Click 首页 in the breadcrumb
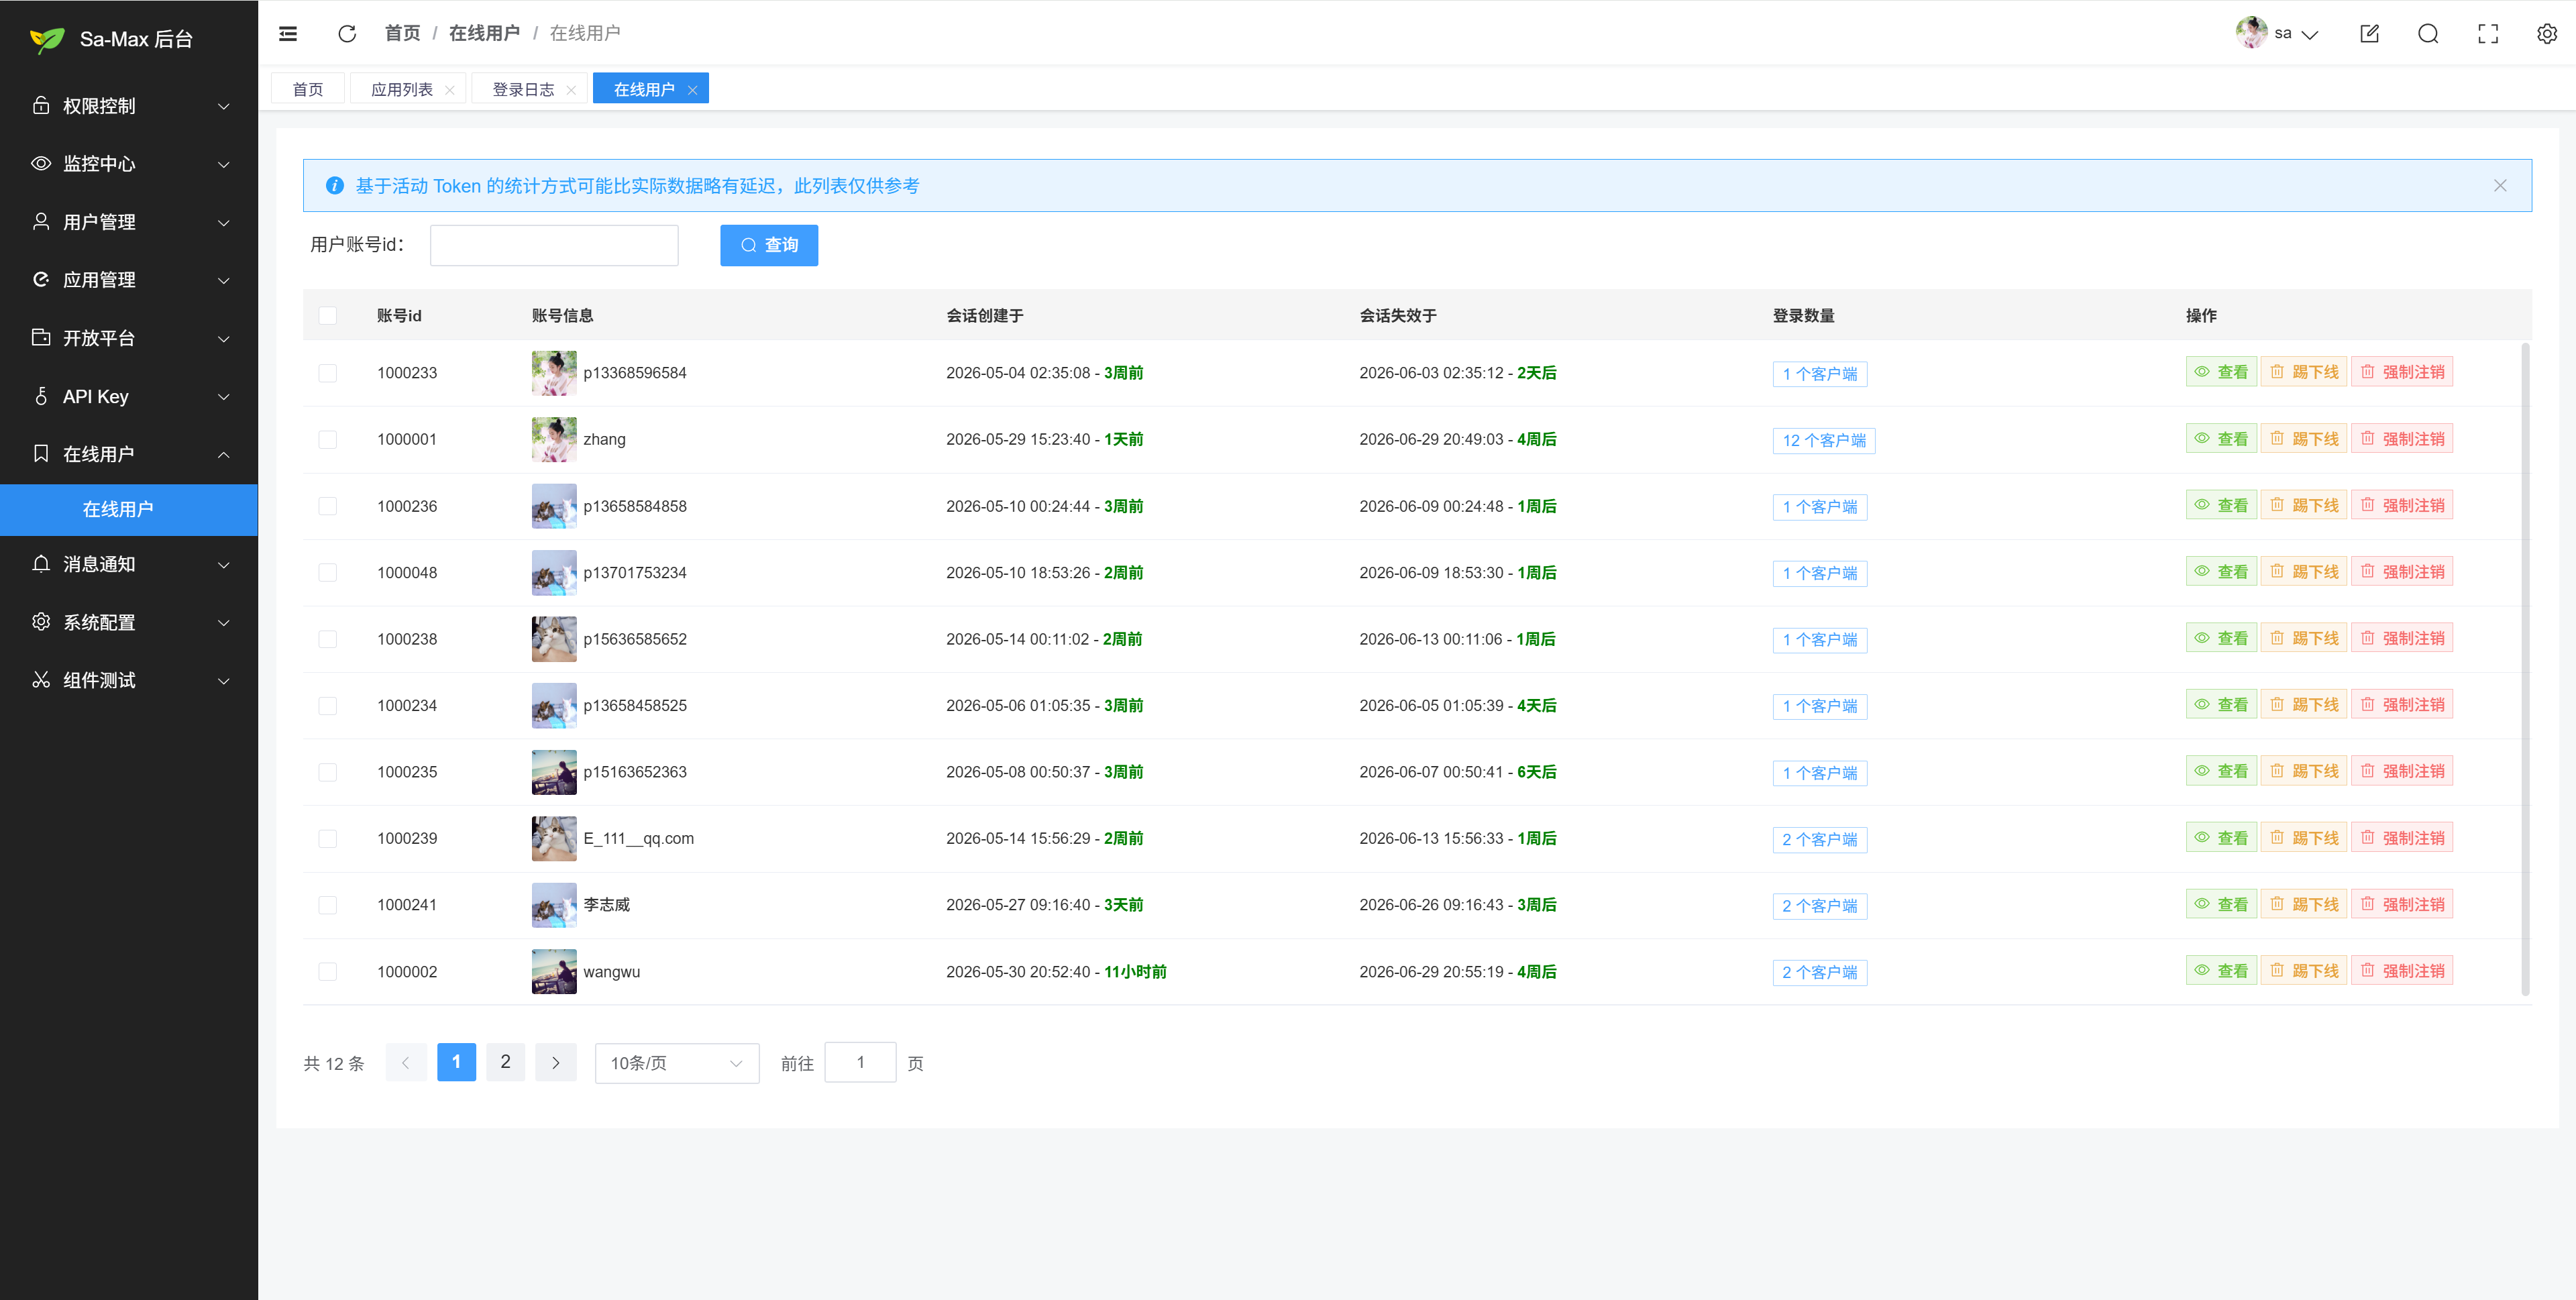Viewport: 2576px width, 1300px height. coord(402,33)
